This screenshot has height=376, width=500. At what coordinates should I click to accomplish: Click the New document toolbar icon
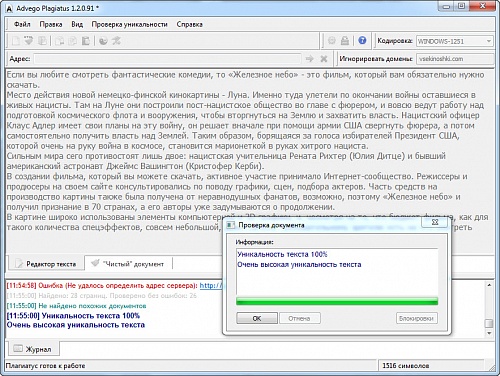pyautogui.click(x=15, y=41)
